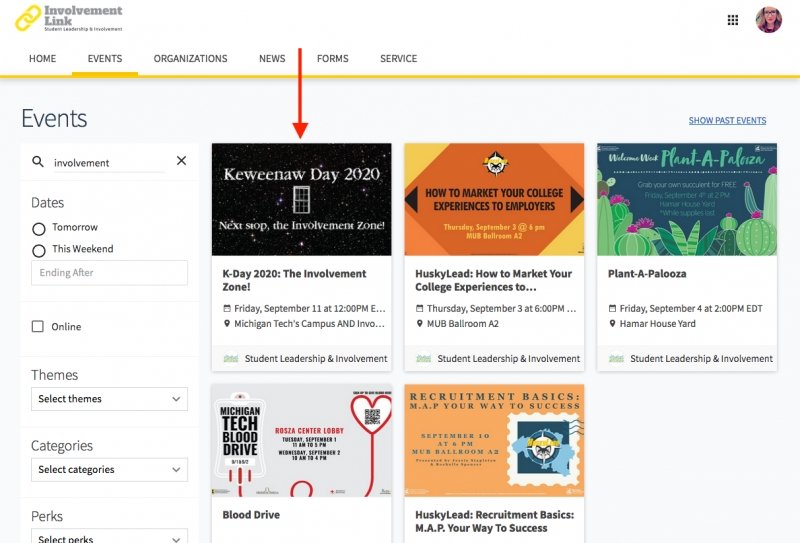The height and width of the screenshot is (543, 800).
Task: Switch to the EVENTS tab
Action: coord(105,59)
